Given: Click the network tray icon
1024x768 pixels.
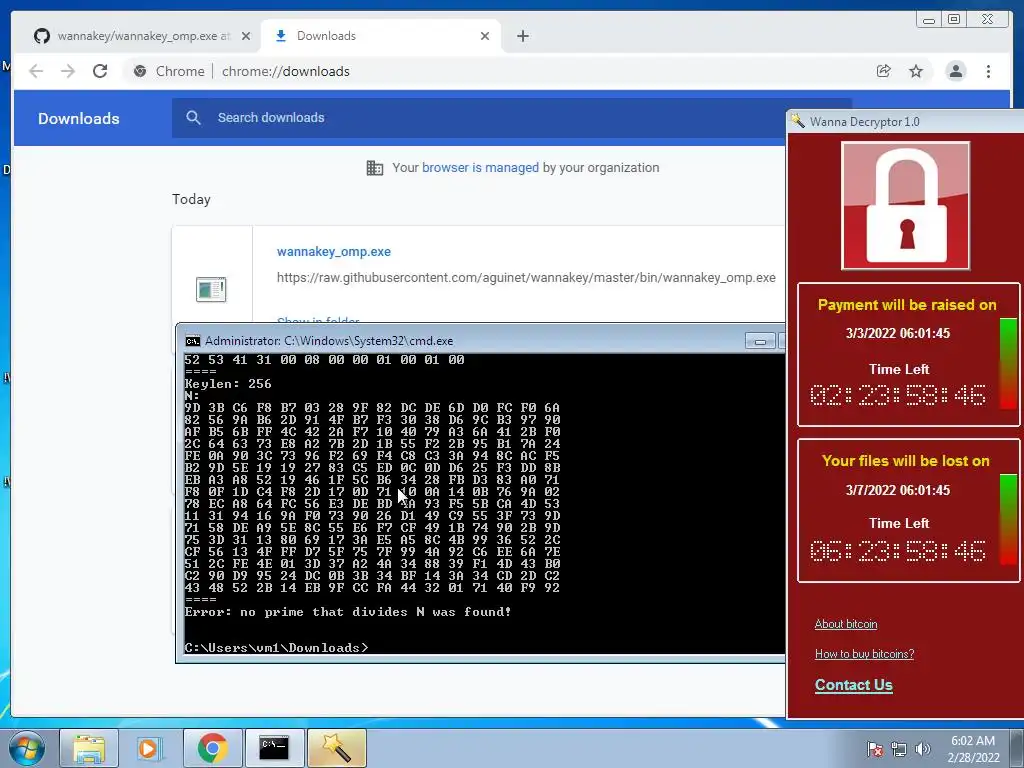Looking at the screenshot, I should 899,749.
